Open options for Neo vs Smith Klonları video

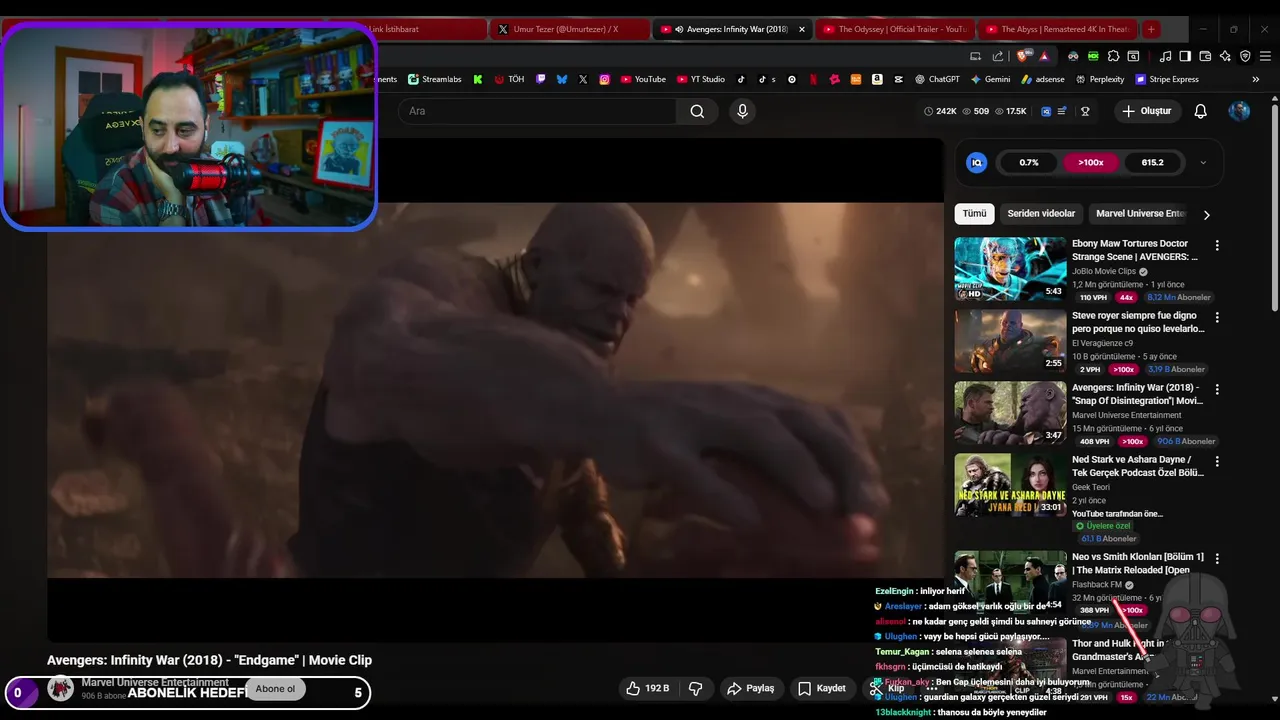[1217, 558]
